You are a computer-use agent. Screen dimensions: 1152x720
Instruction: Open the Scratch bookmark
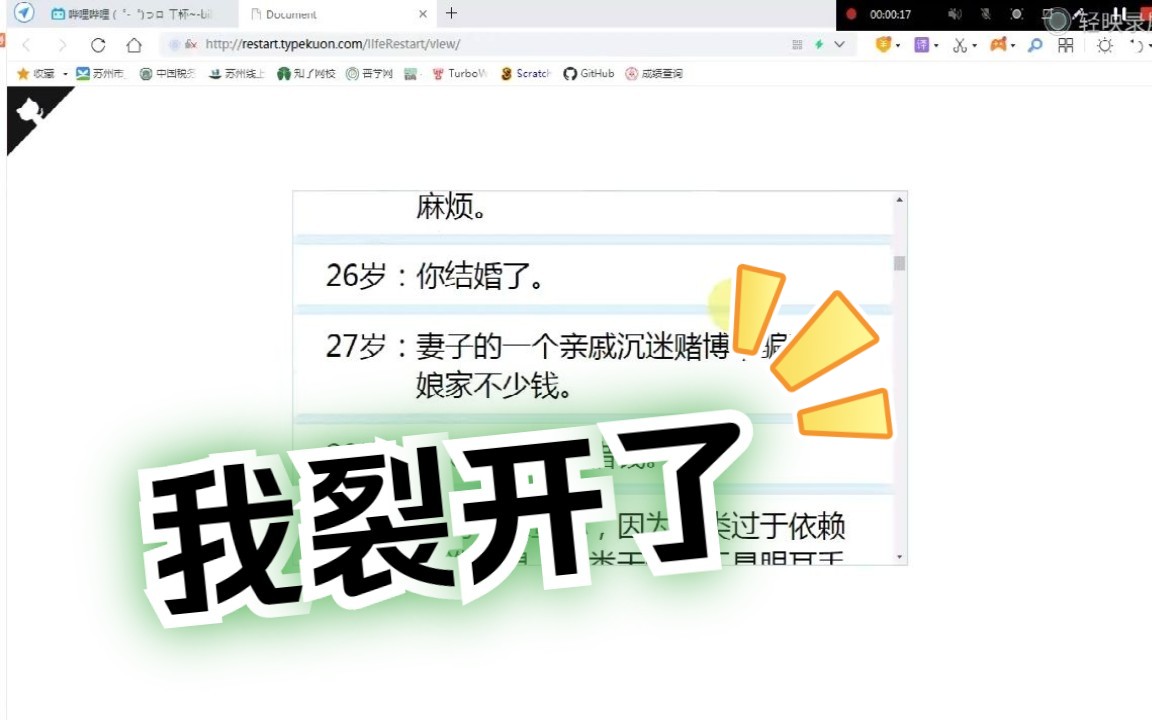click(524, 73)
